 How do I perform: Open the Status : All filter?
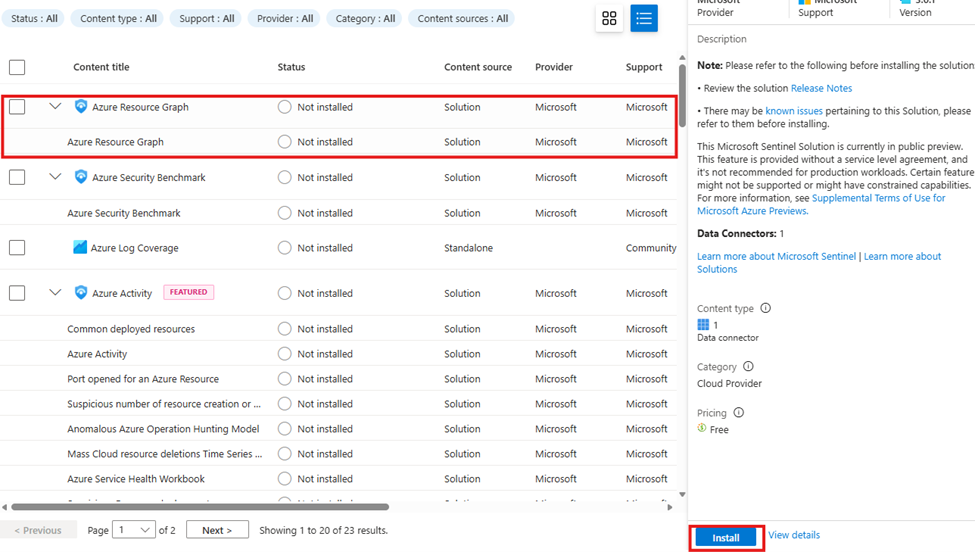pyautogui.click(x=34, y=19)
